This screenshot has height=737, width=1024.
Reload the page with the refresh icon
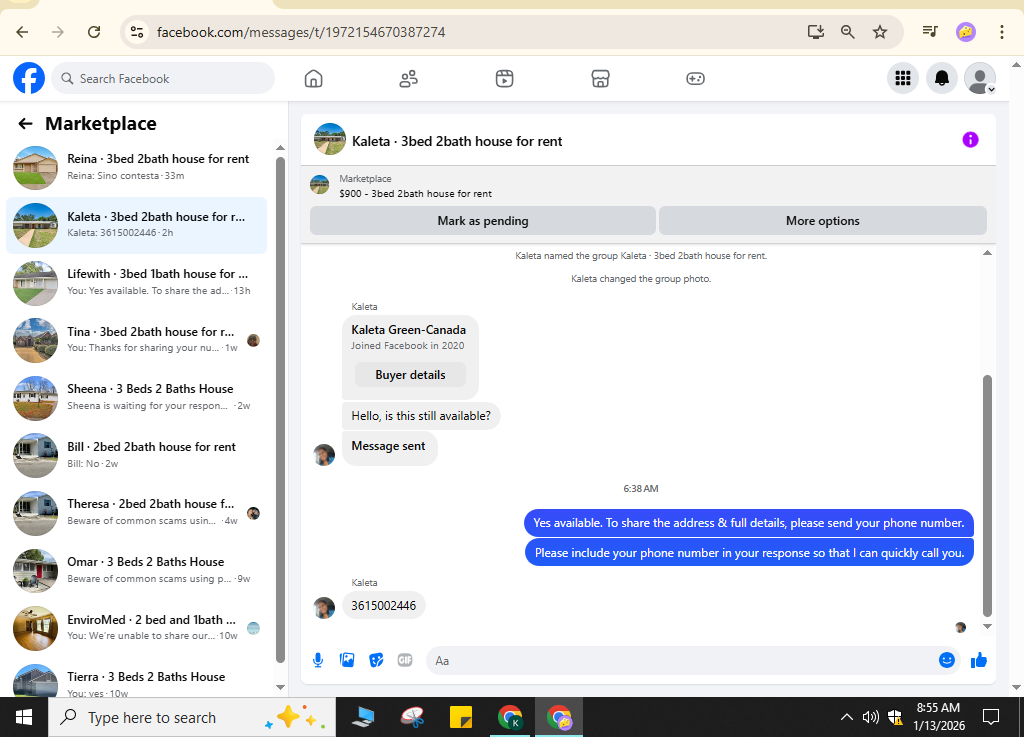94,32
